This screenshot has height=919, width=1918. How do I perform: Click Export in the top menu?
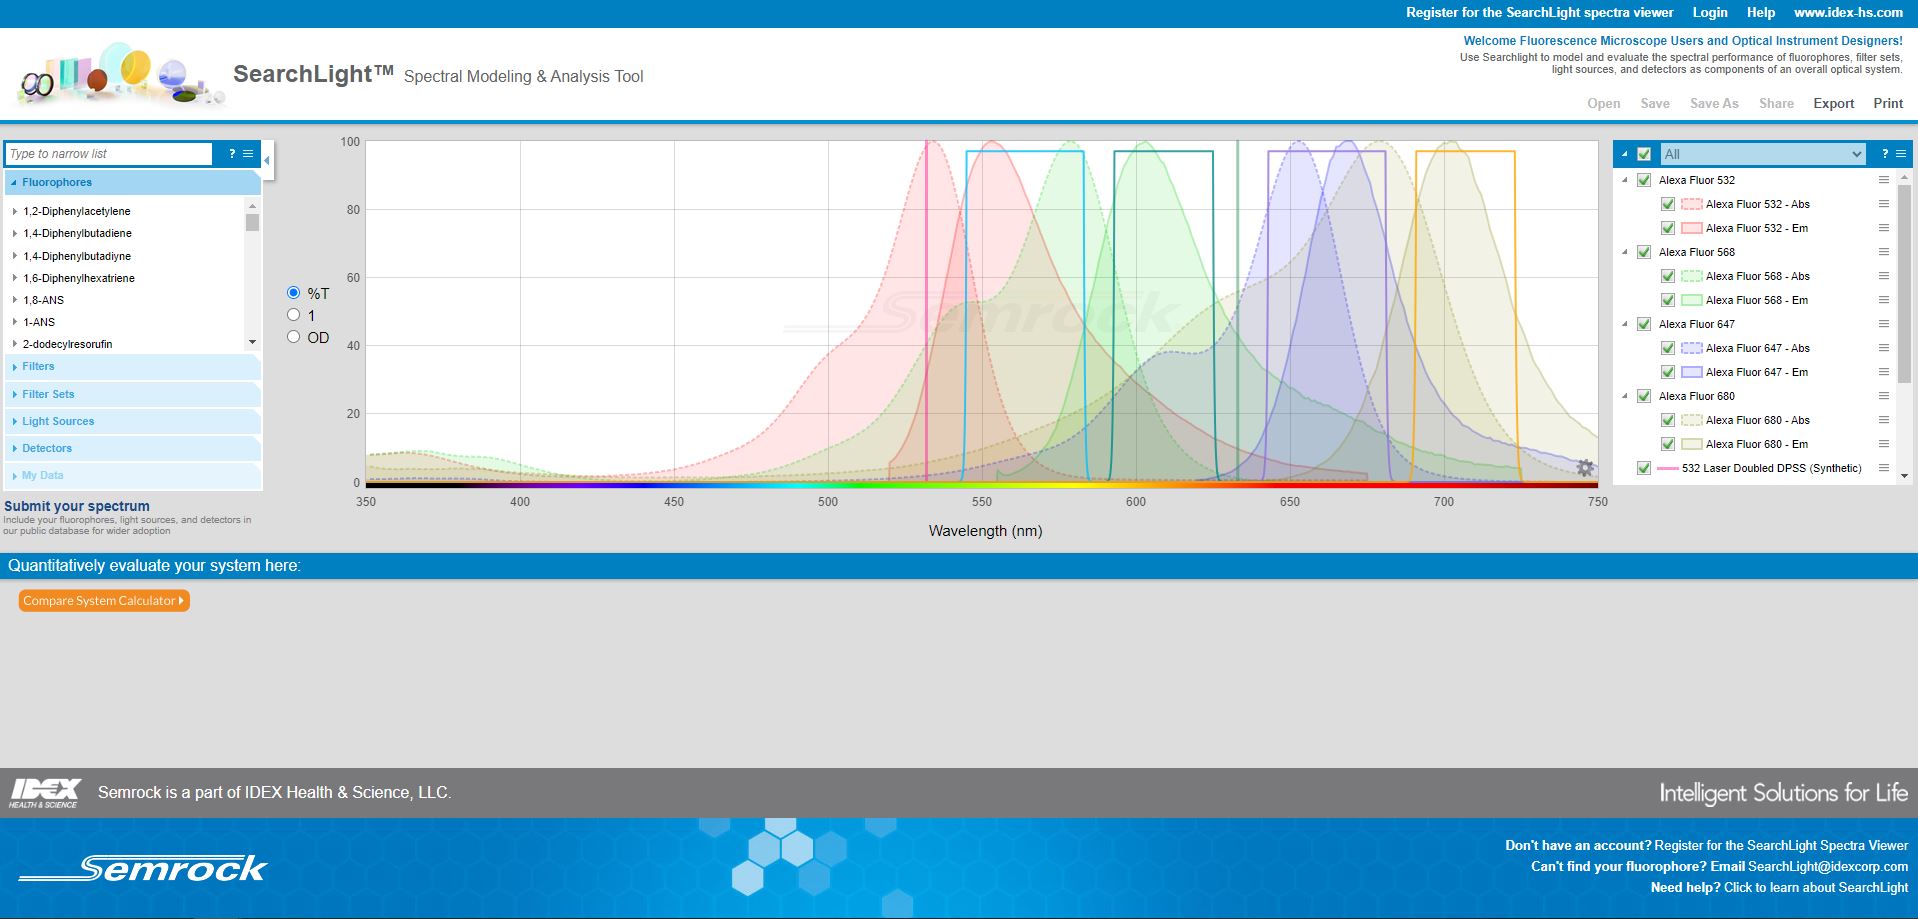tap(1834, 103)
